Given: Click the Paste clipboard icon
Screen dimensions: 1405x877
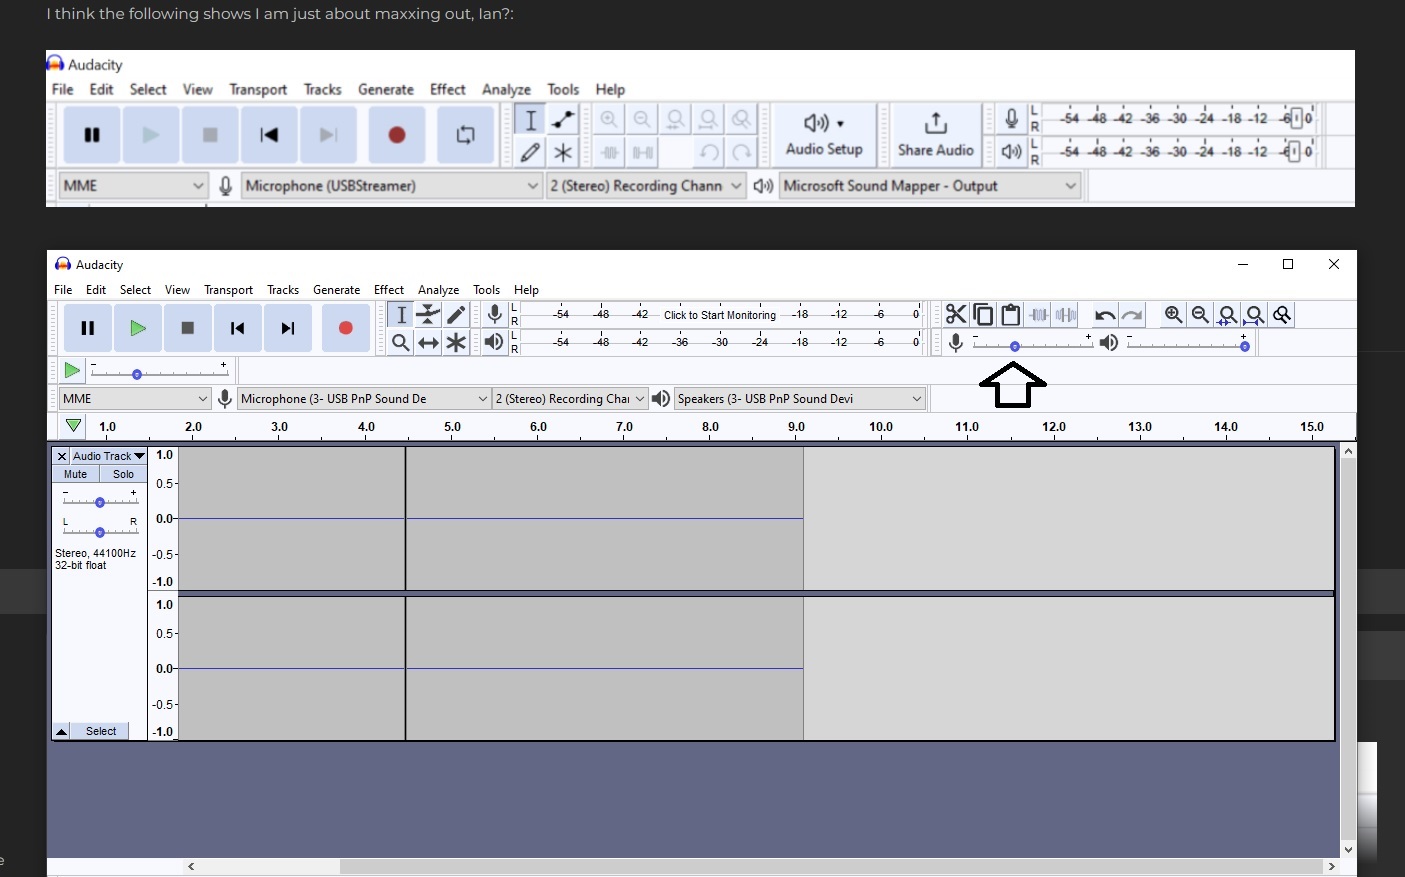Looking at the screenshot, I should (1011, 315).
